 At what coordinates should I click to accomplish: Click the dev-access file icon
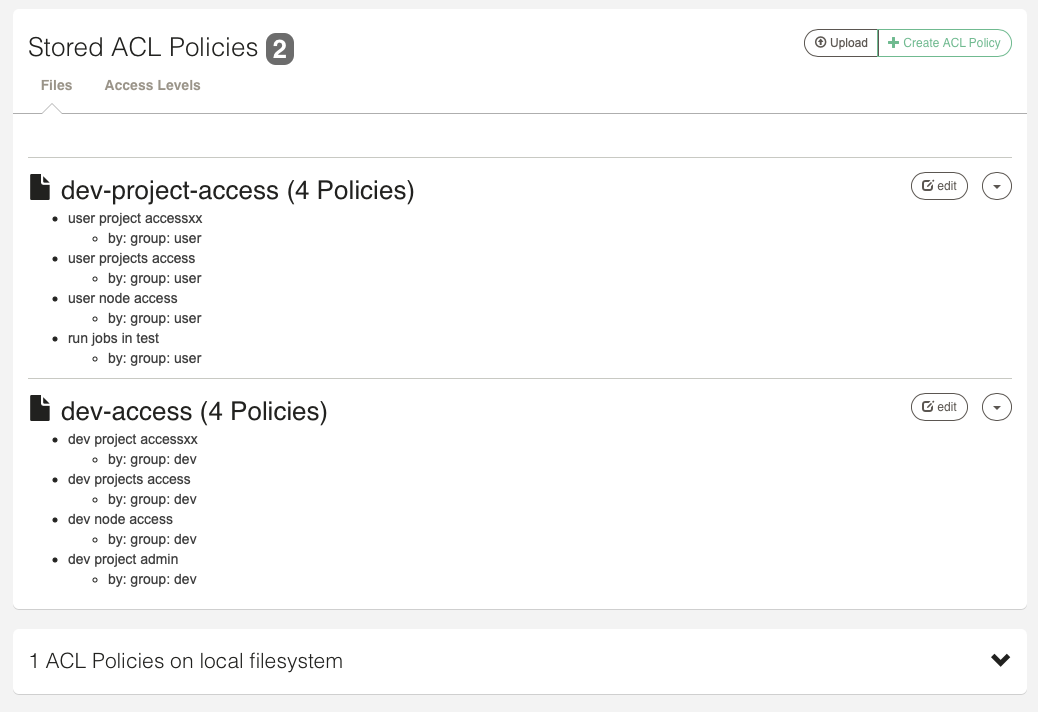[x=40, y=408]
